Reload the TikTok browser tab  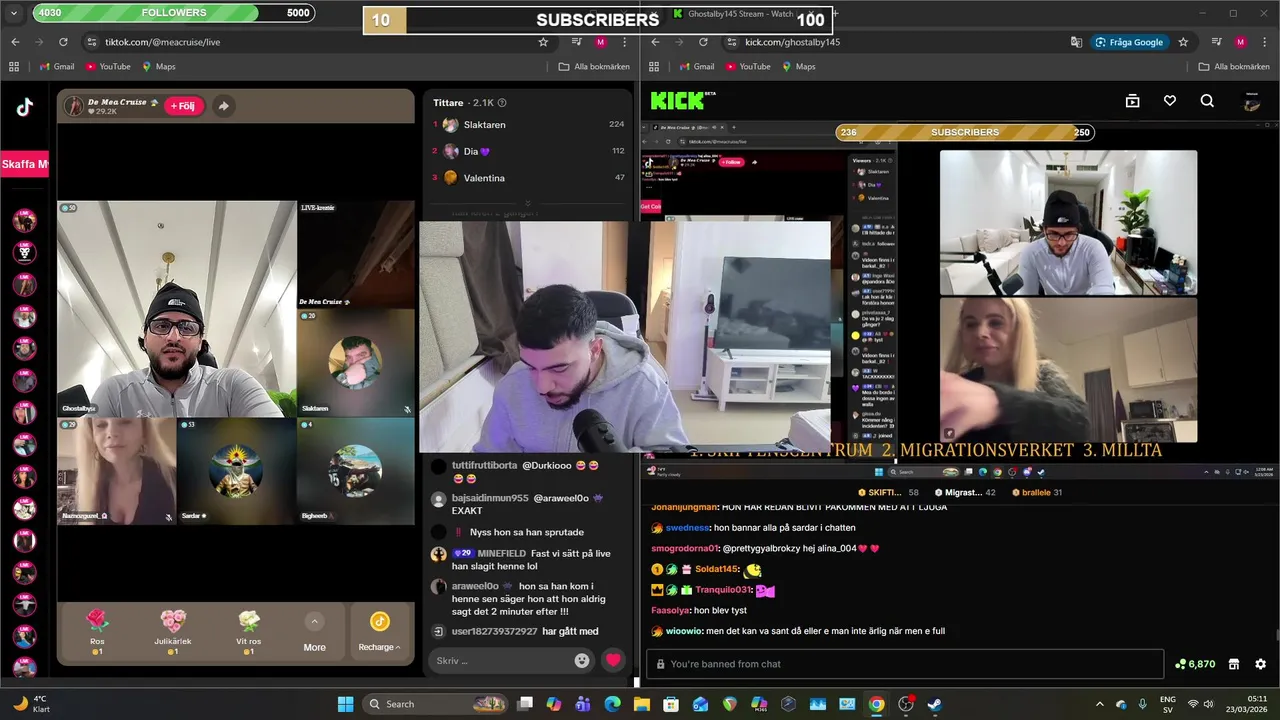pyautogui.click(x=63, y=42)
